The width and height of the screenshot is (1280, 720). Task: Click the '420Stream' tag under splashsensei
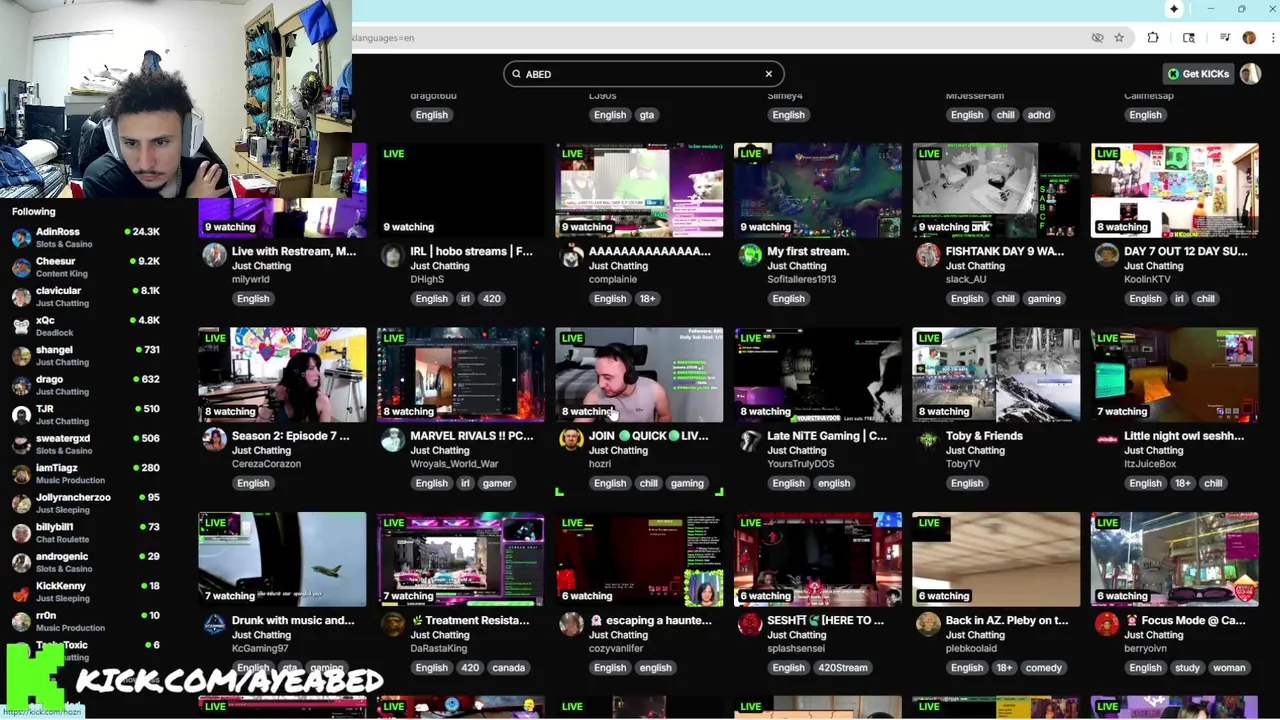click(x=842, y=668)
